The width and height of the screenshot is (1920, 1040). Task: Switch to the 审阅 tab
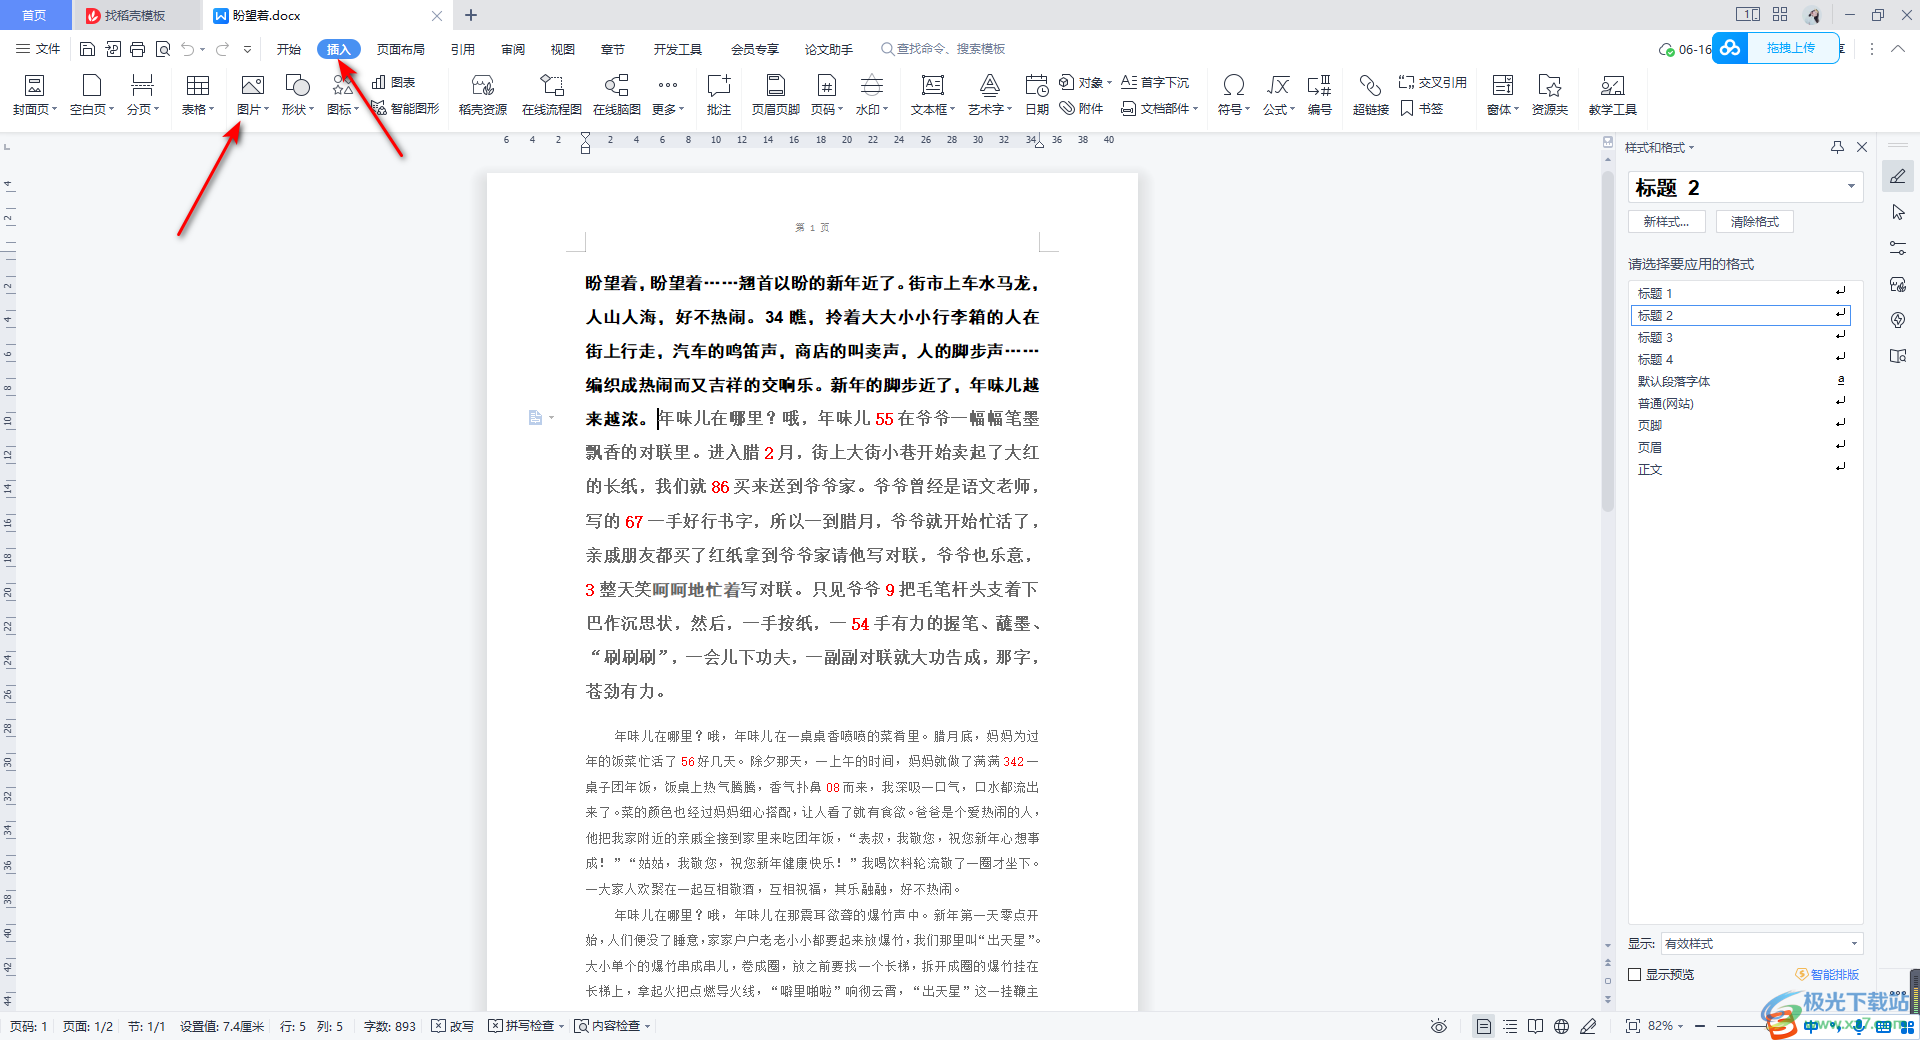(513, 49)
